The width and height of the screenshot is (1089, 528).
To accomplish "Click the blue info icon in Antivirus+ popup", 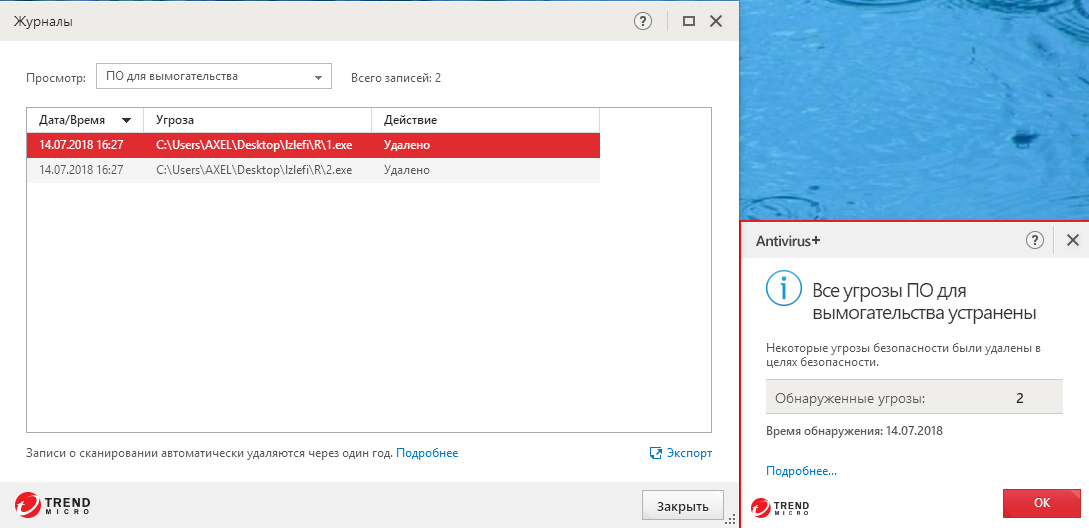I will point(783,288).
